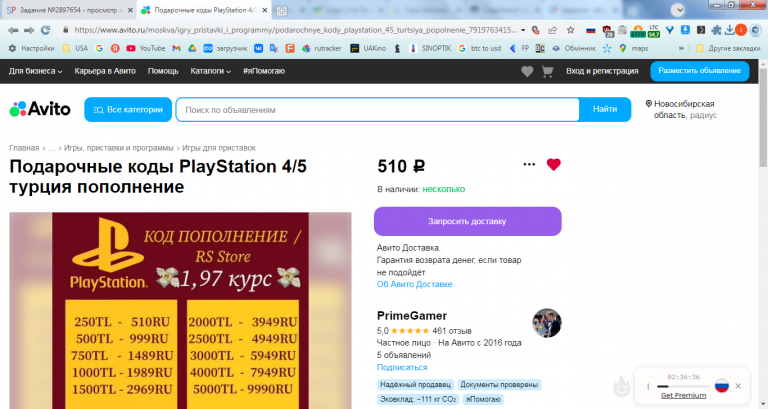This screenshot has height=409, width=768.
Task: Click the Get Premium link
Action: [x=683, y=395]
